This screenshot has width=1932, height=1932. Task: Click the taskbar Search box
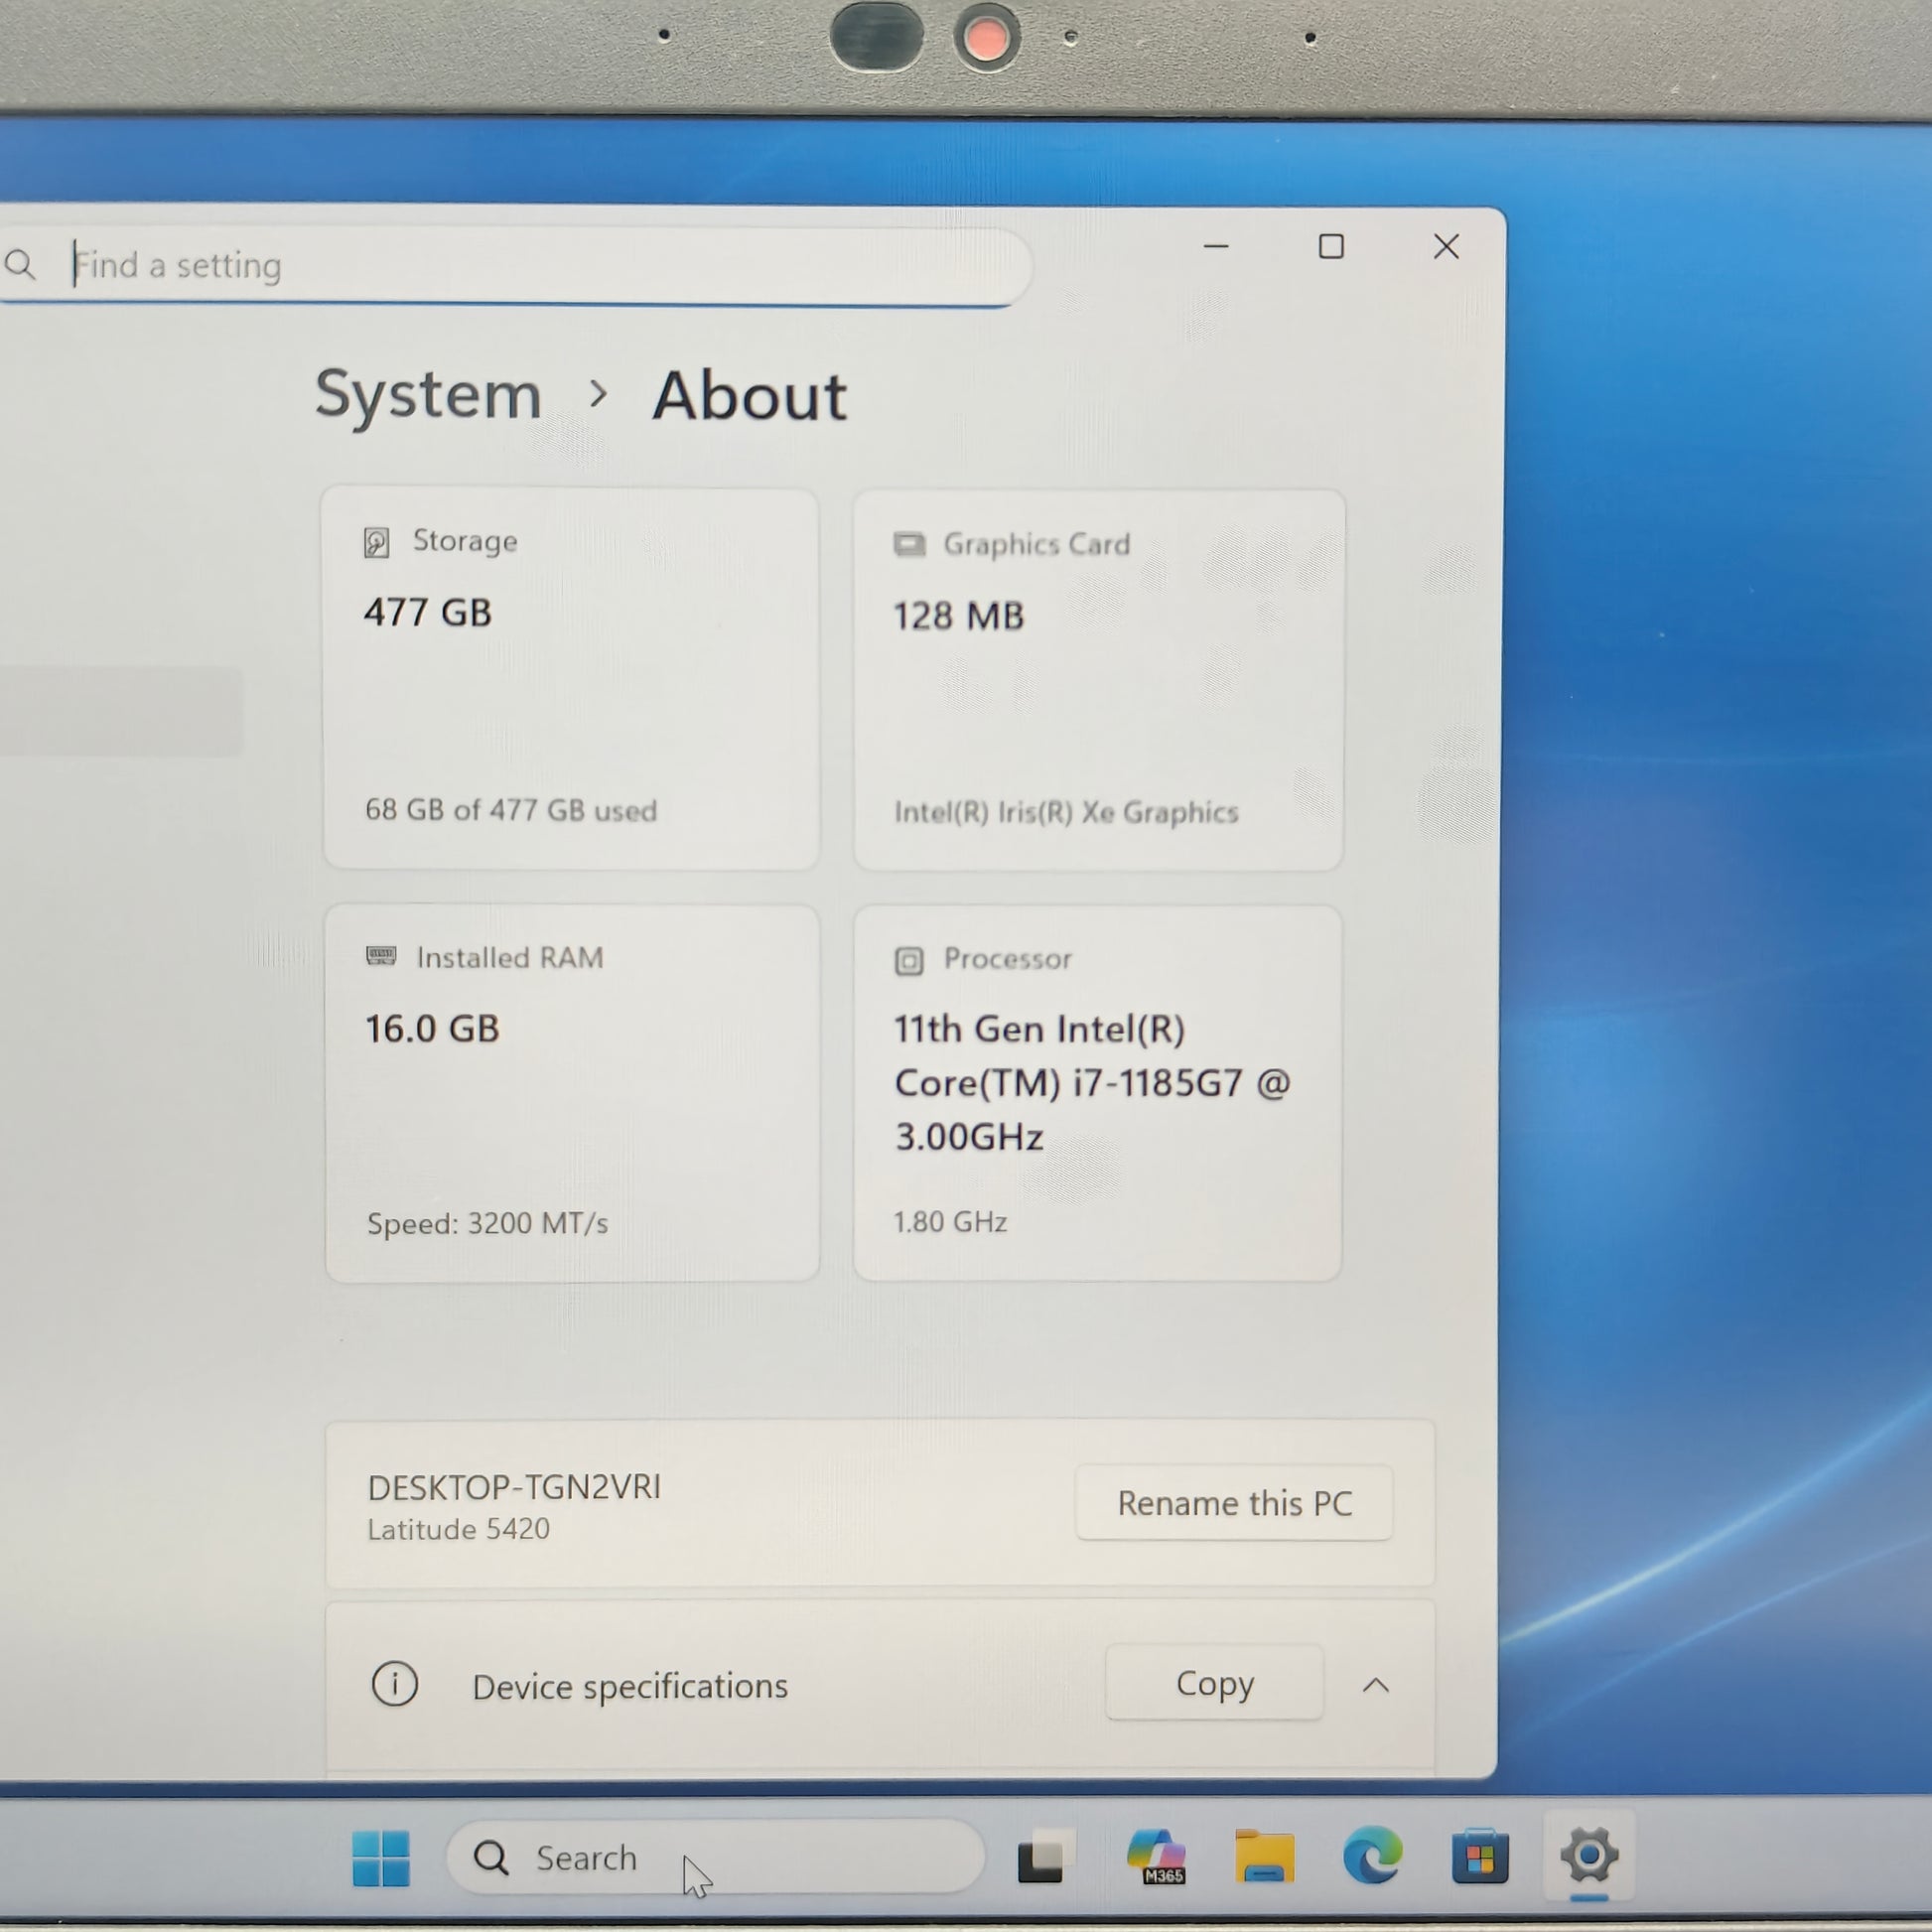(715, 1858)
